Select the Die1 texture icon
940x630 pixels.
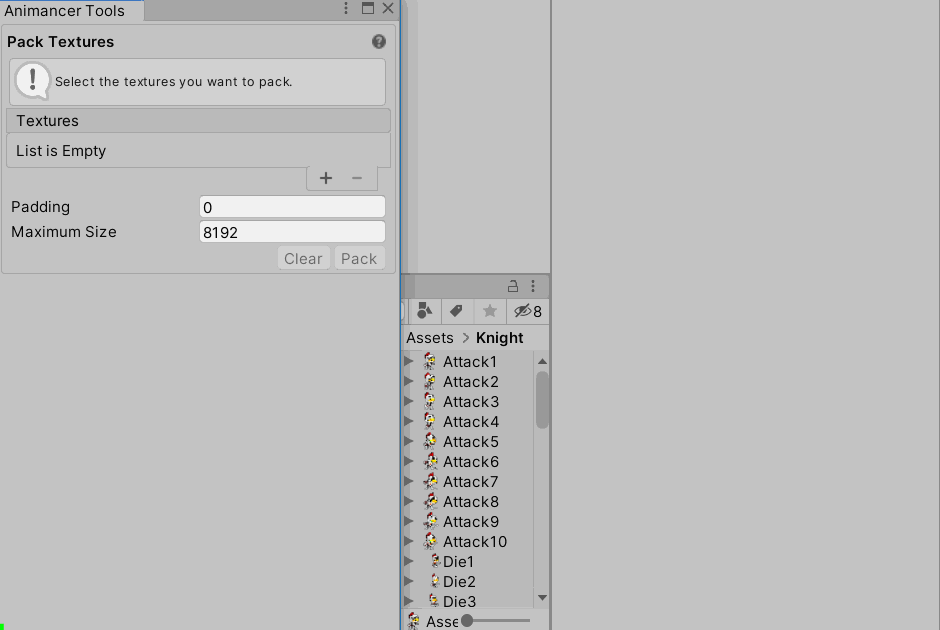[436, 561]
